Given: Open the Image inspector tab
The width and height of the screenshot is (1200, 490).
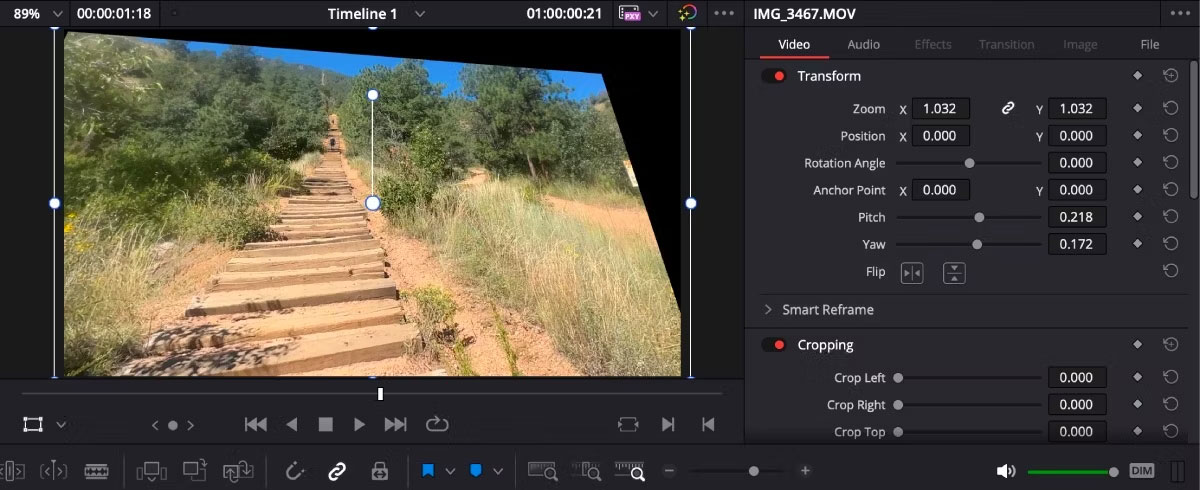Looking at the screenshot, I should point(1080,44).
